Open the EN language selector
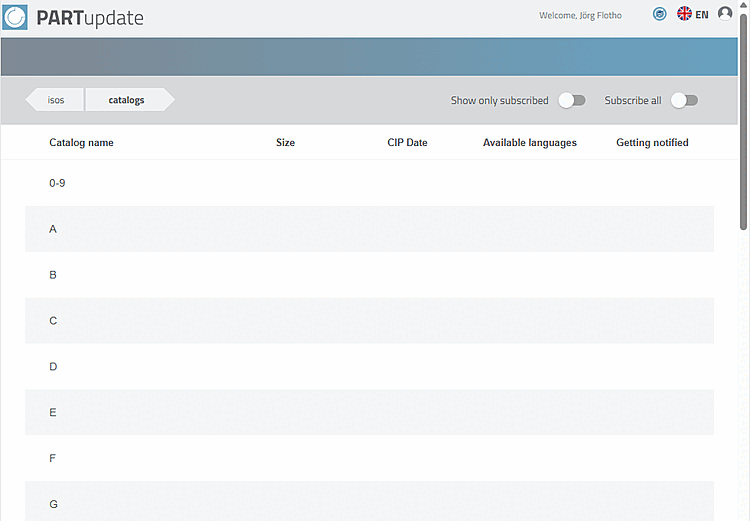The width and height of the screenshot is (750, 521). 702,15
